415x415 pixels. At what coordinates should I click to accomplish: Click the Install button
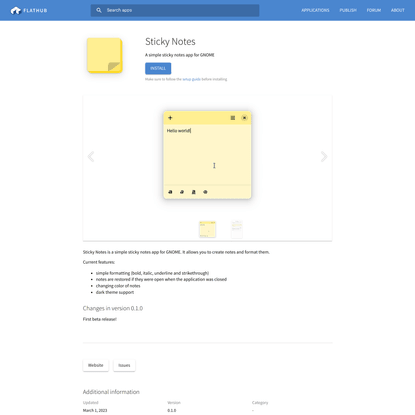pos(158,68)
